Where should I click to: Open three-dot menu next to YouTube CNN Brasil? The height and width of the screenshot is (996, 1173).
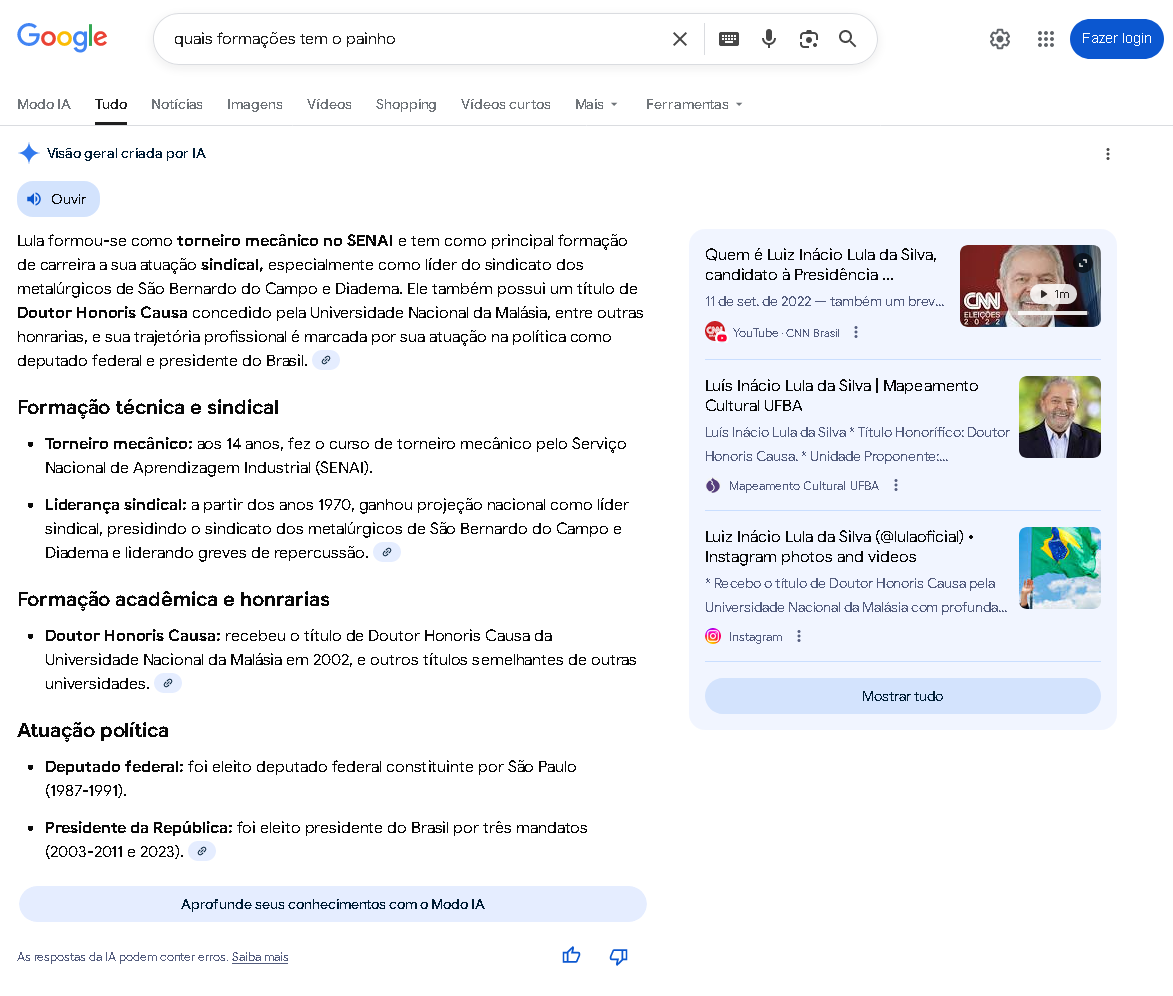[856, 332]
